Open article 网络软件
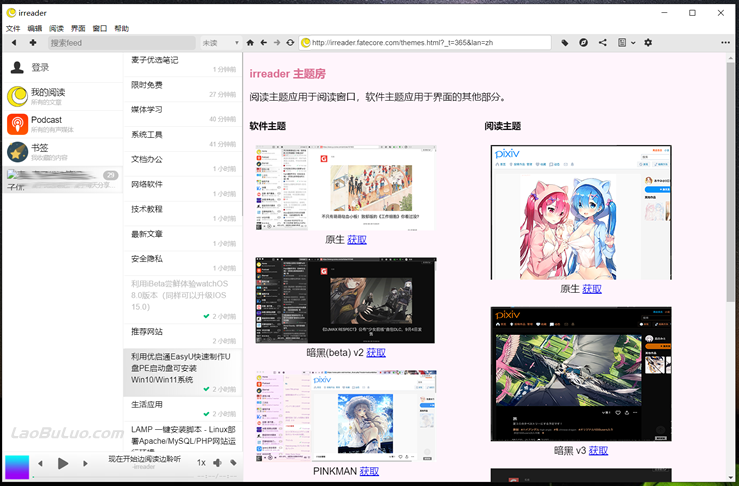Image resolution: width=739 pixels, height=486 pixels. coord(183,189)
